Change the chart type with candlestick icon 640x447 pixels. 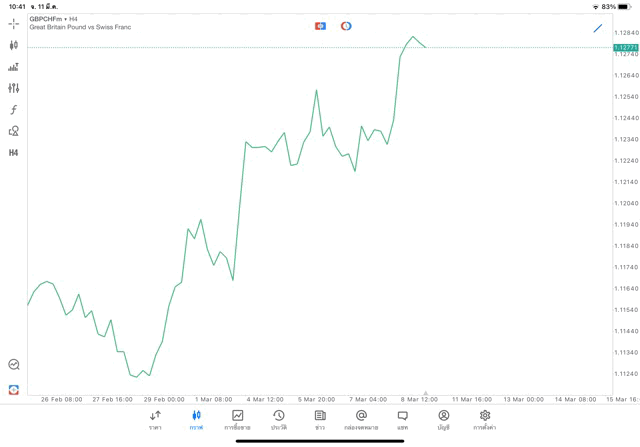[14, 45]
